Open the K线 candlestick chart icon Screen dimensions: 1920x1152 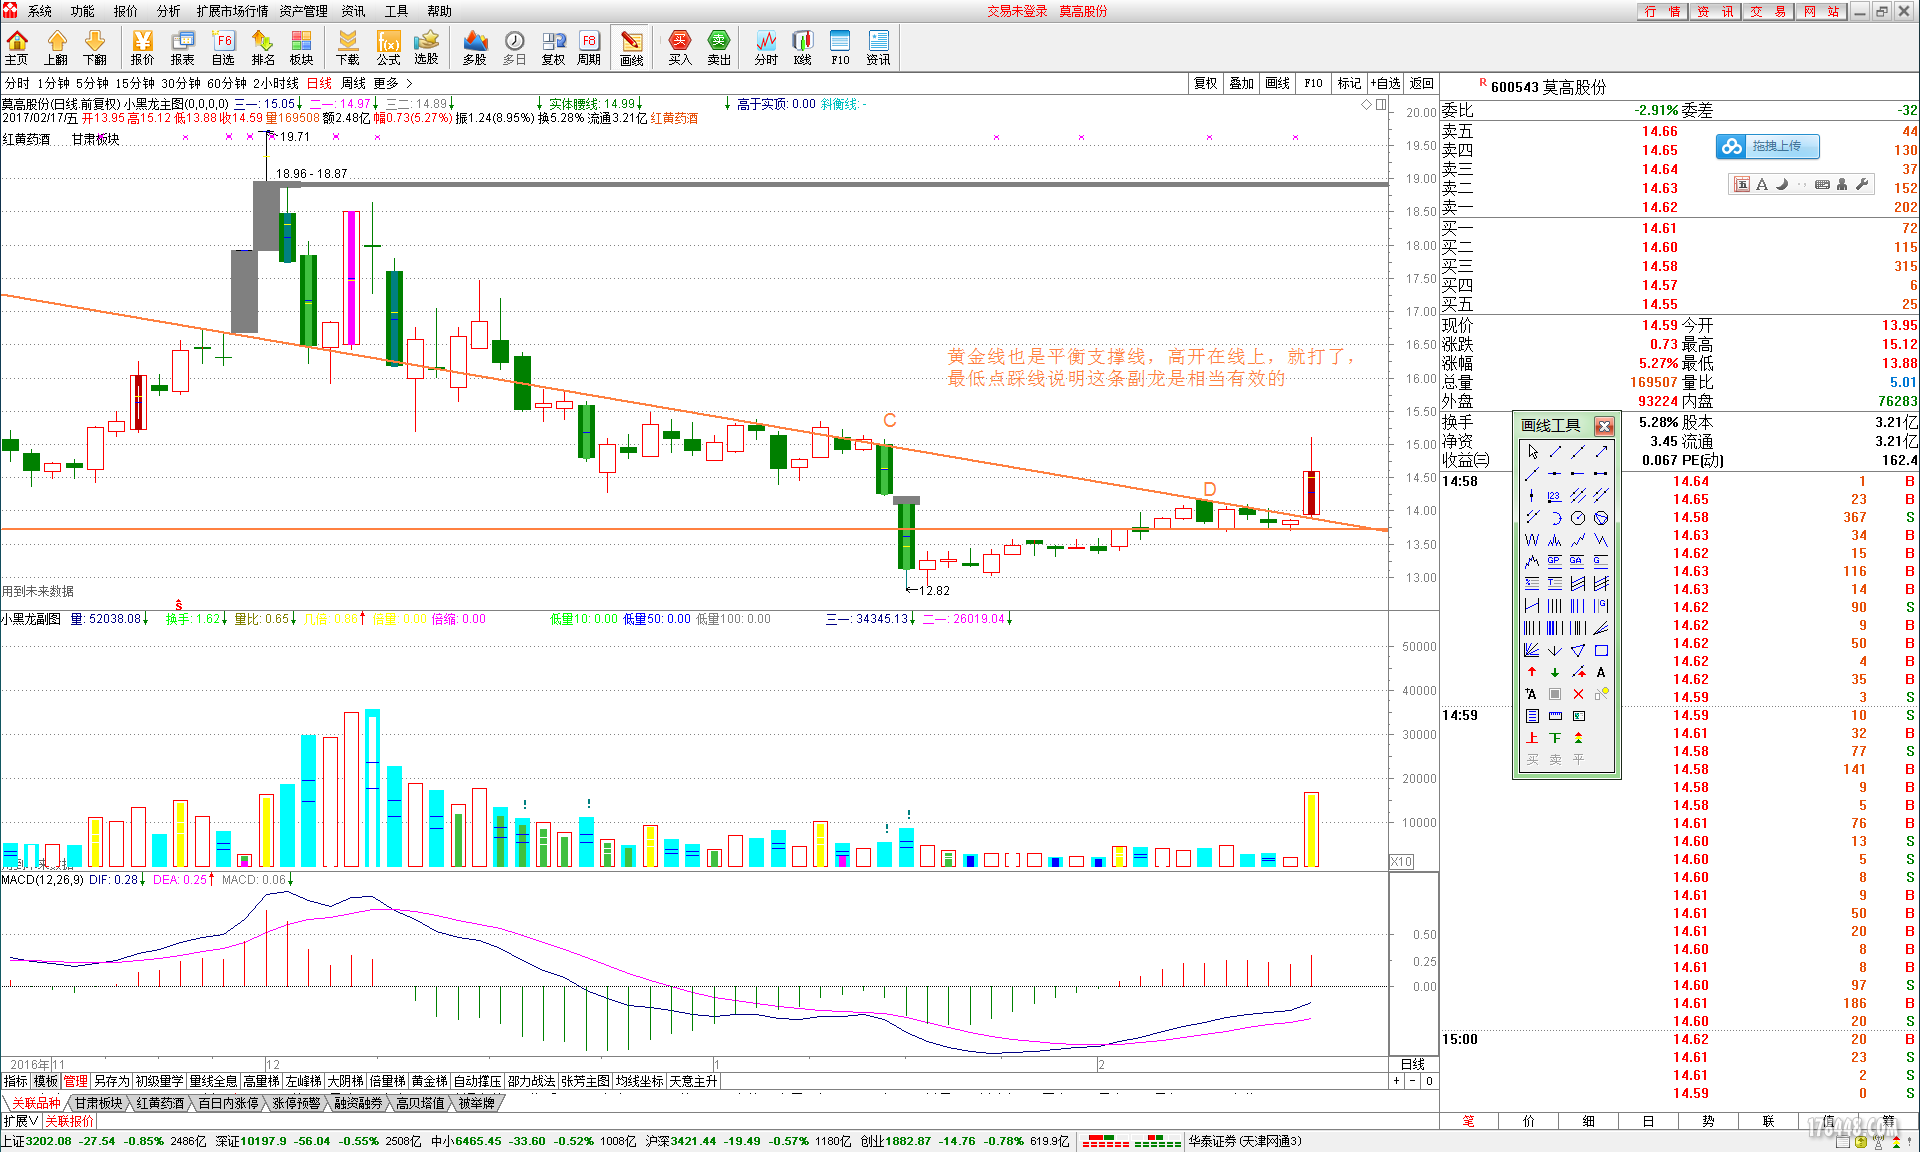[803, 48]
